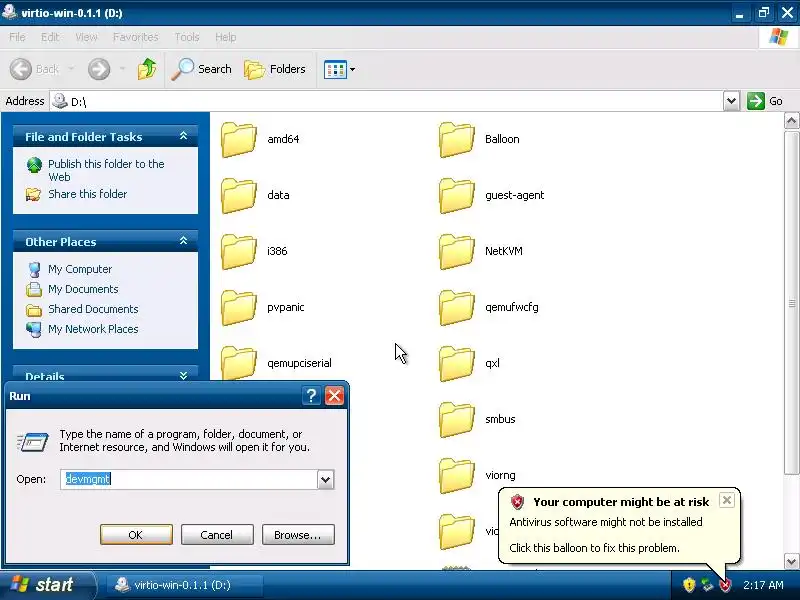Click the vertical scrollbar thumb

click(x=791, y=303)
